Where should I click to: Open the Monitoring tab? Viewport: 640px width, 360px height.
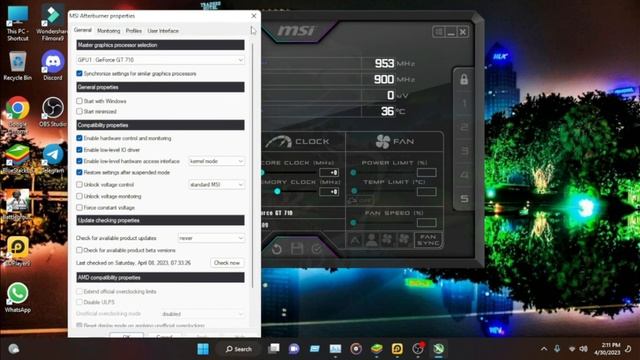coord(109,31)
